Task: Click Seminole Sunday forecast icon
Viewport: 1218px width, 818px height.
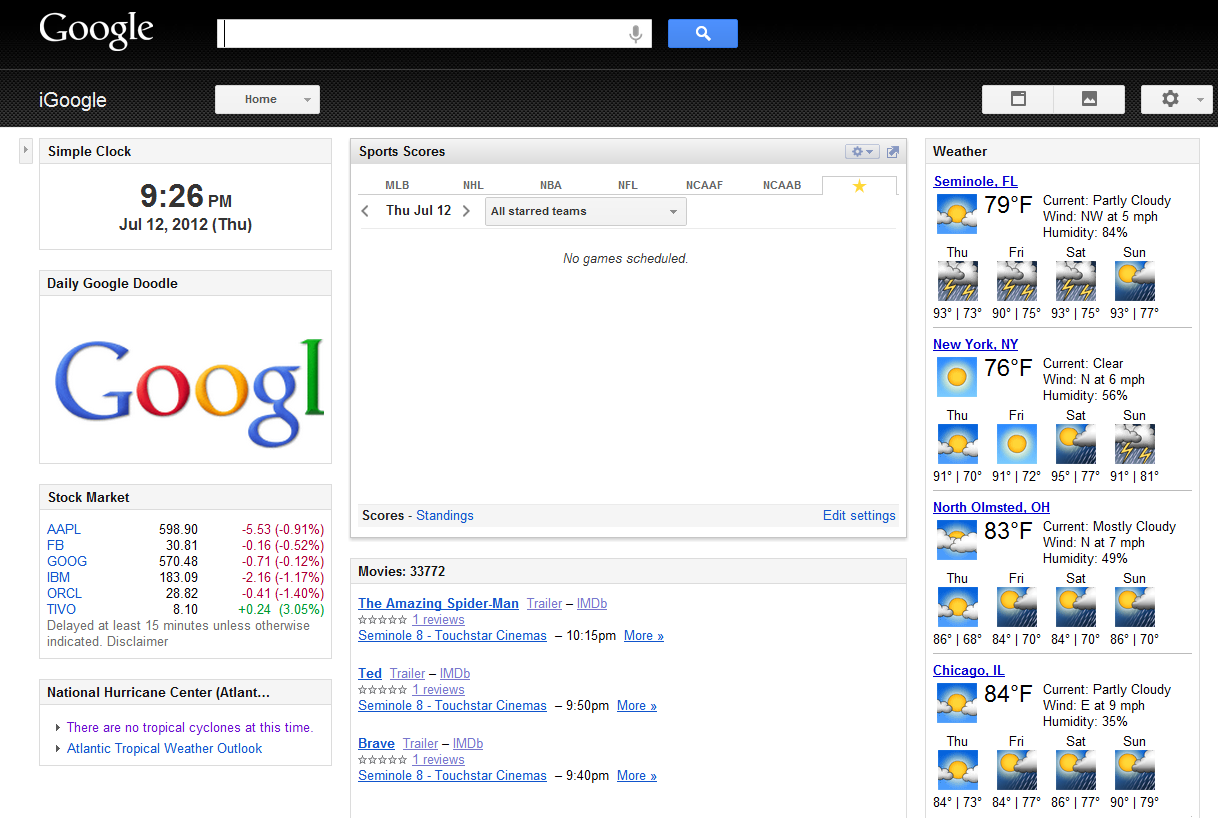Action: tap(1134, 281)
